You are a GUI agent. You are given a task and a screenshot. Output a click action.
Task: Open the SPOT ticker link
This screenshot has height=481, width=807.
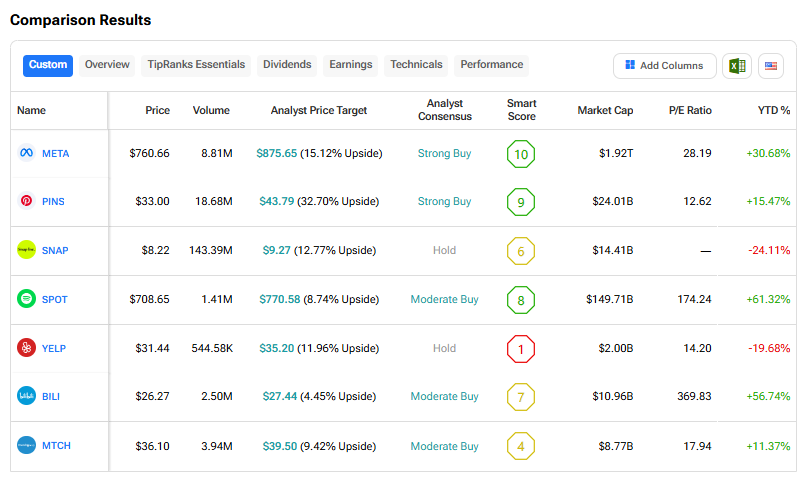coord(55,299)
